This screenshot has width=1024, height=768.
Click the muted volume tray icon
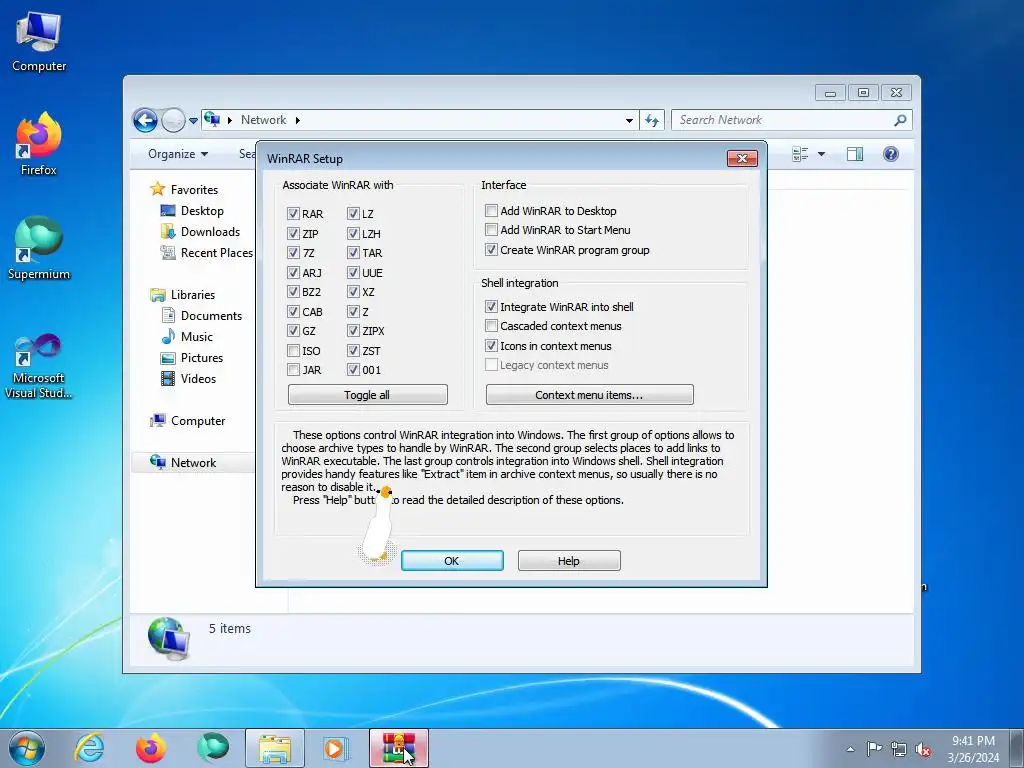click(x=923, y=749)
